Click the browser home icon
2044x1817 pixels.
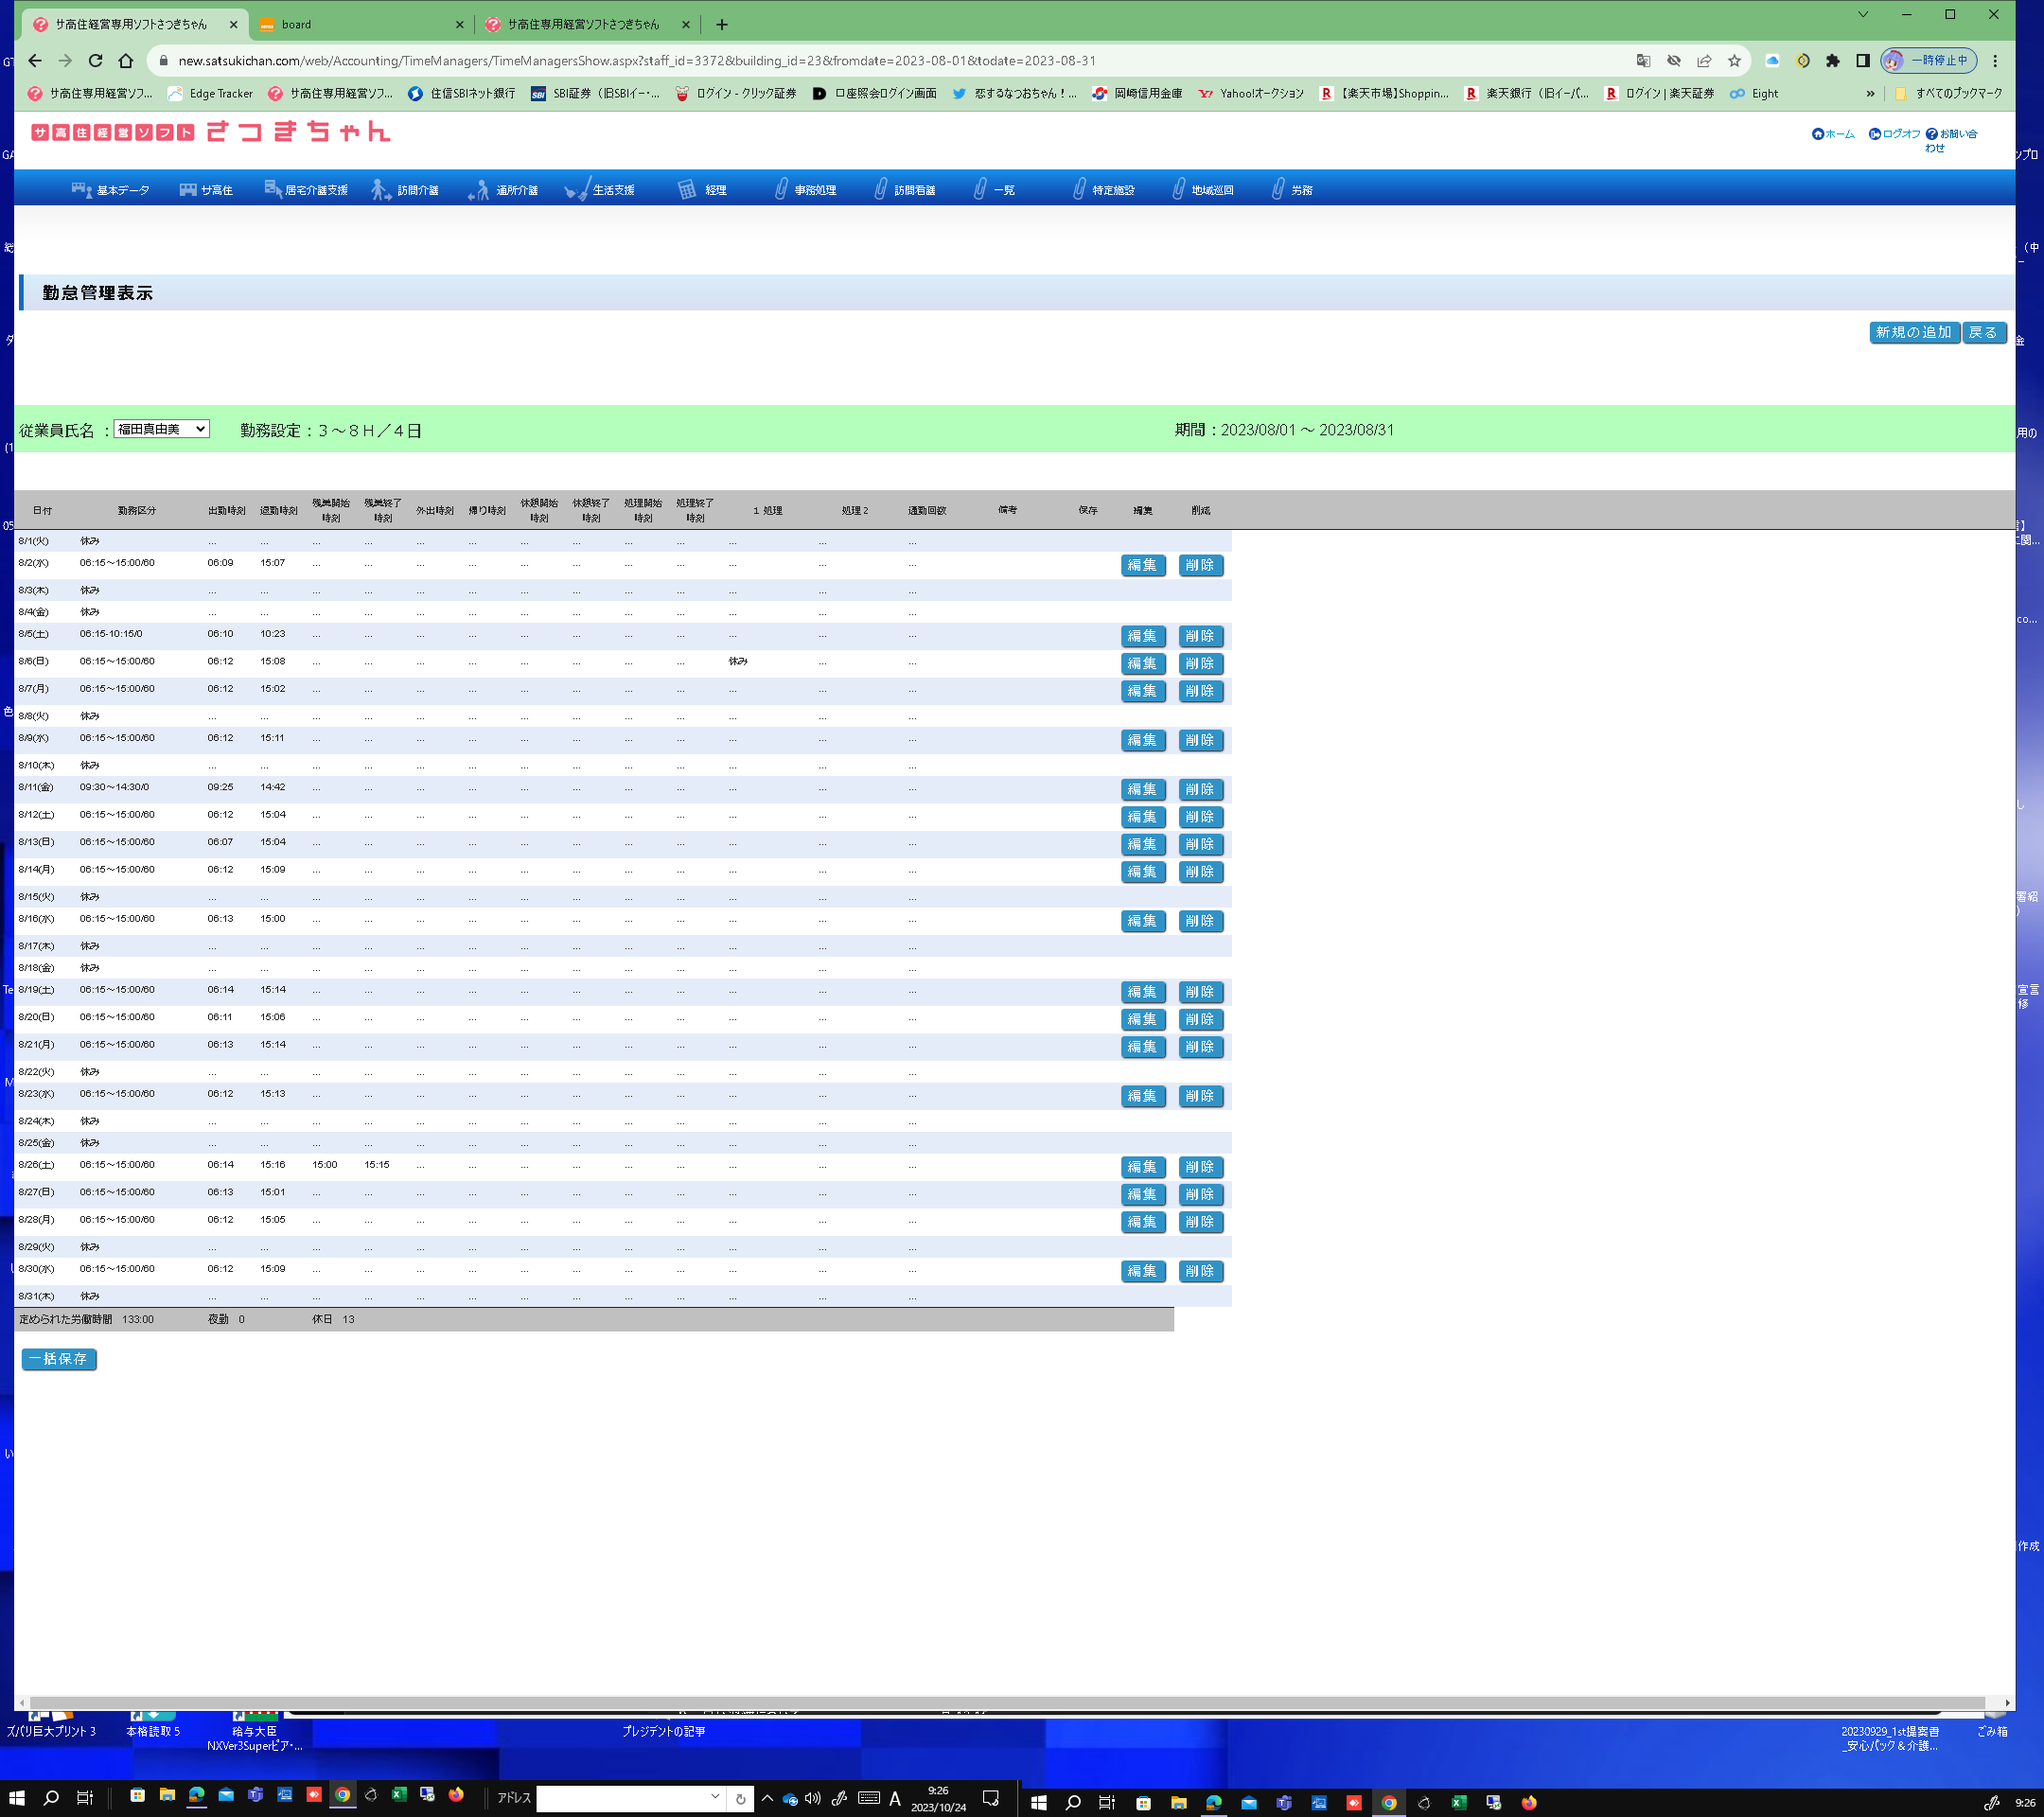(x=126, y=61)
